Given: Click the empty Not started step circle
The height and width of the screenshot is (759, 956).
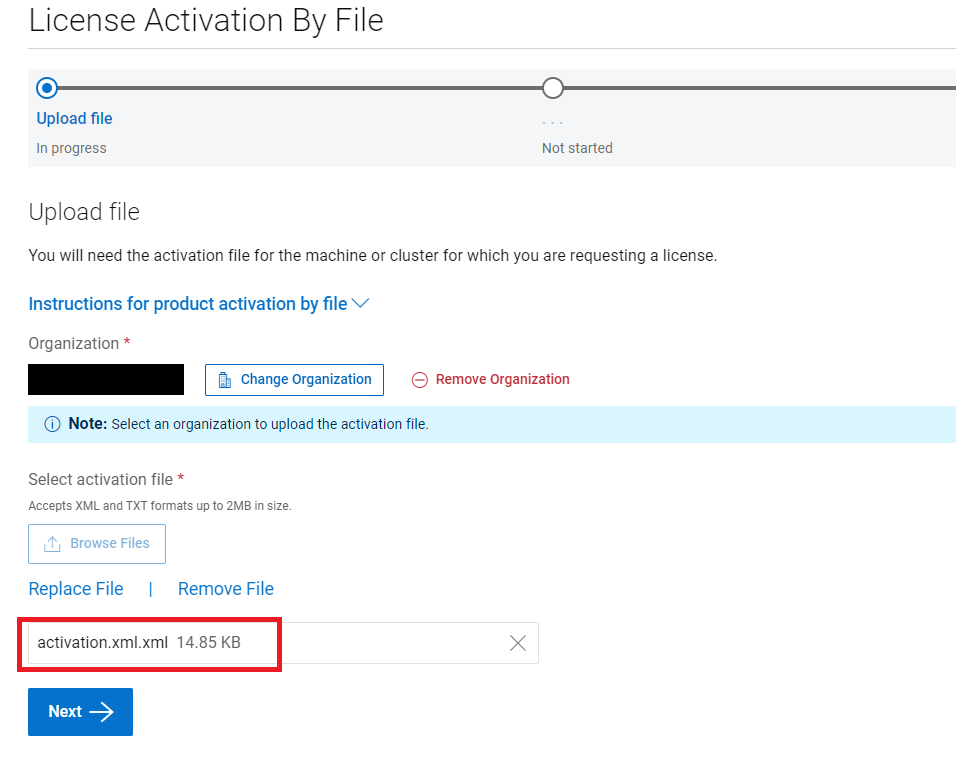Looking at the screenshot, I should point(552,88).
